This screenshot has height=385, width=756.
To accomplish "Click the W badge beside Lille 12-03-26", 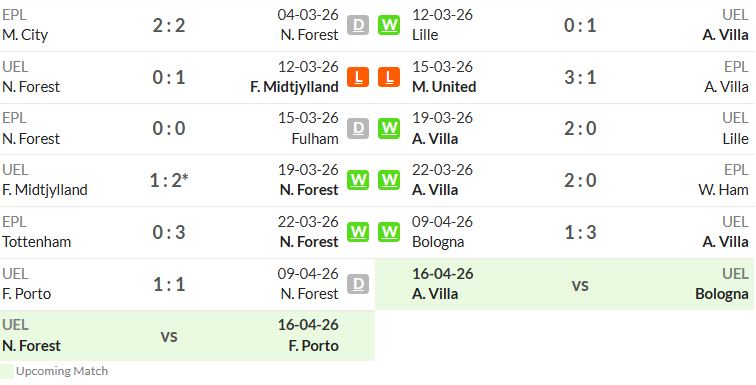I will [389, 25].
